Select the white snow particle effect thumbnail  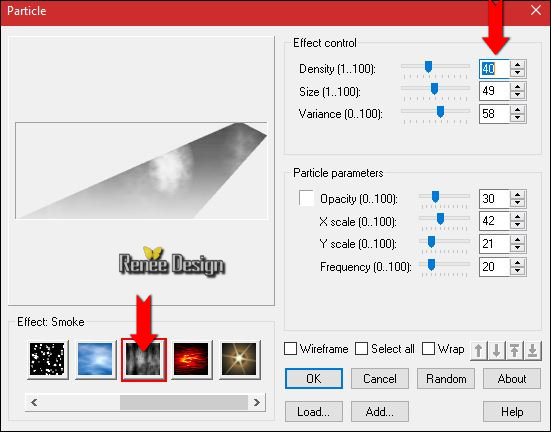[x=47, y=359]
